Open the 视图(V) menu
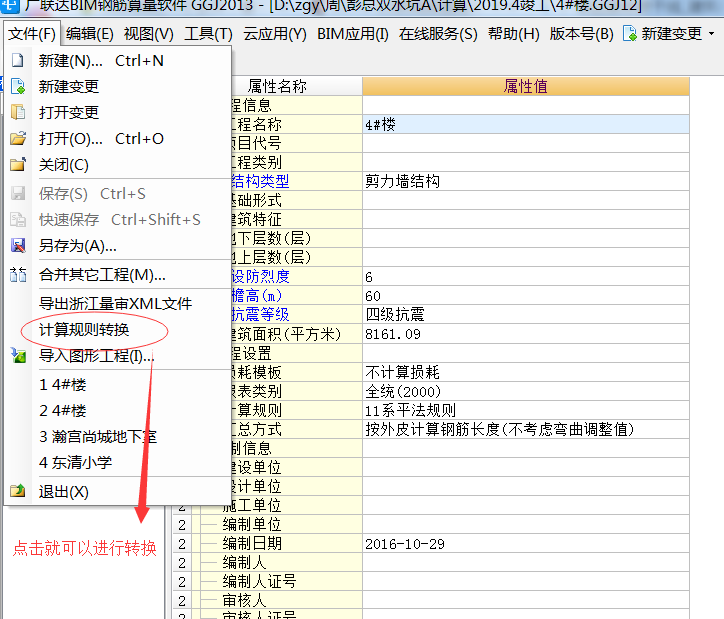 tap(149, 34)
